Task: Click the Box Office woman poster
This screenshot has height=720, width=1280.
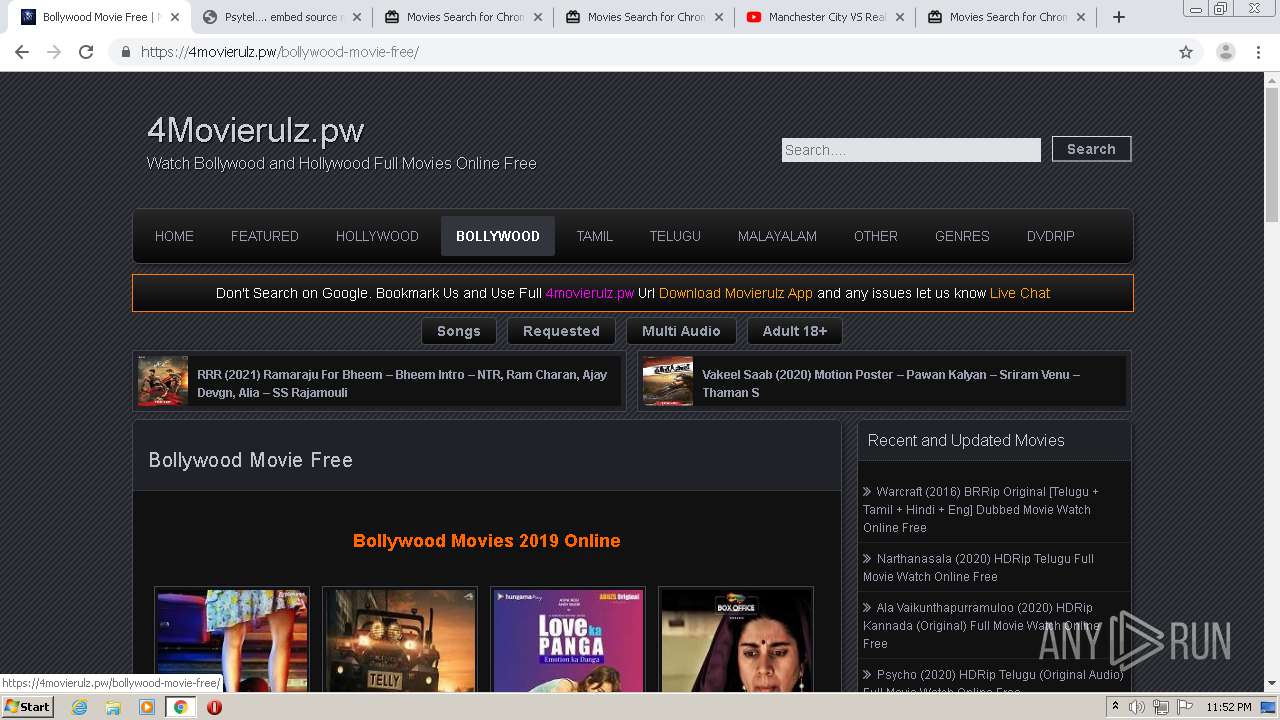Action: click(736, 640)
